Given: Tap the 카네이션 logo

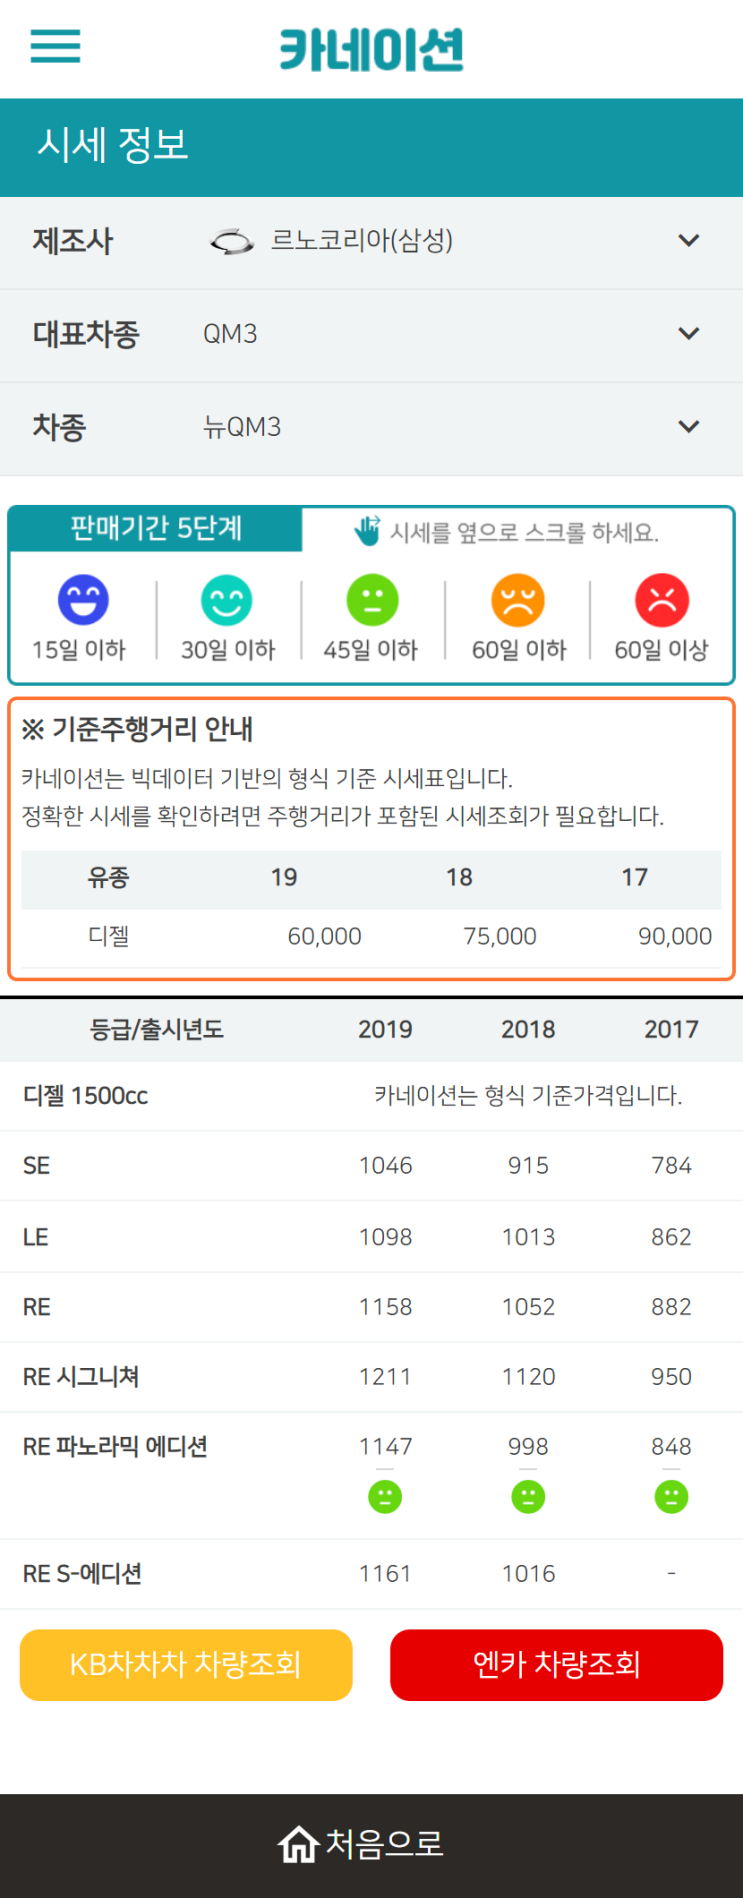Looking at the screenshot, I should (371, 49).
